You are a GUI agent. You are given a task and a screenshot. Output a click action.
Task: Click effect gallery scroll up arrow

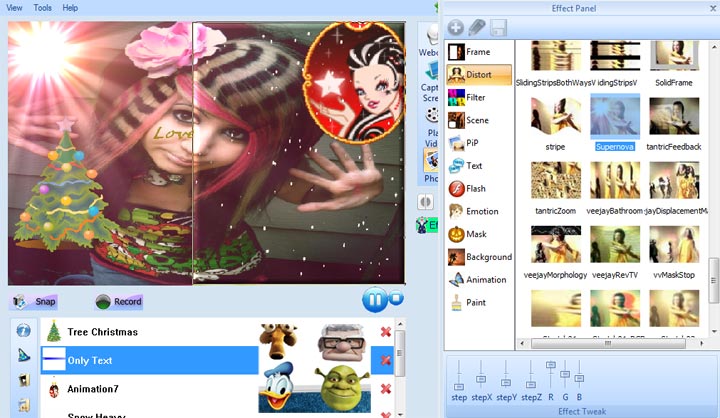(x=714, y=47)
